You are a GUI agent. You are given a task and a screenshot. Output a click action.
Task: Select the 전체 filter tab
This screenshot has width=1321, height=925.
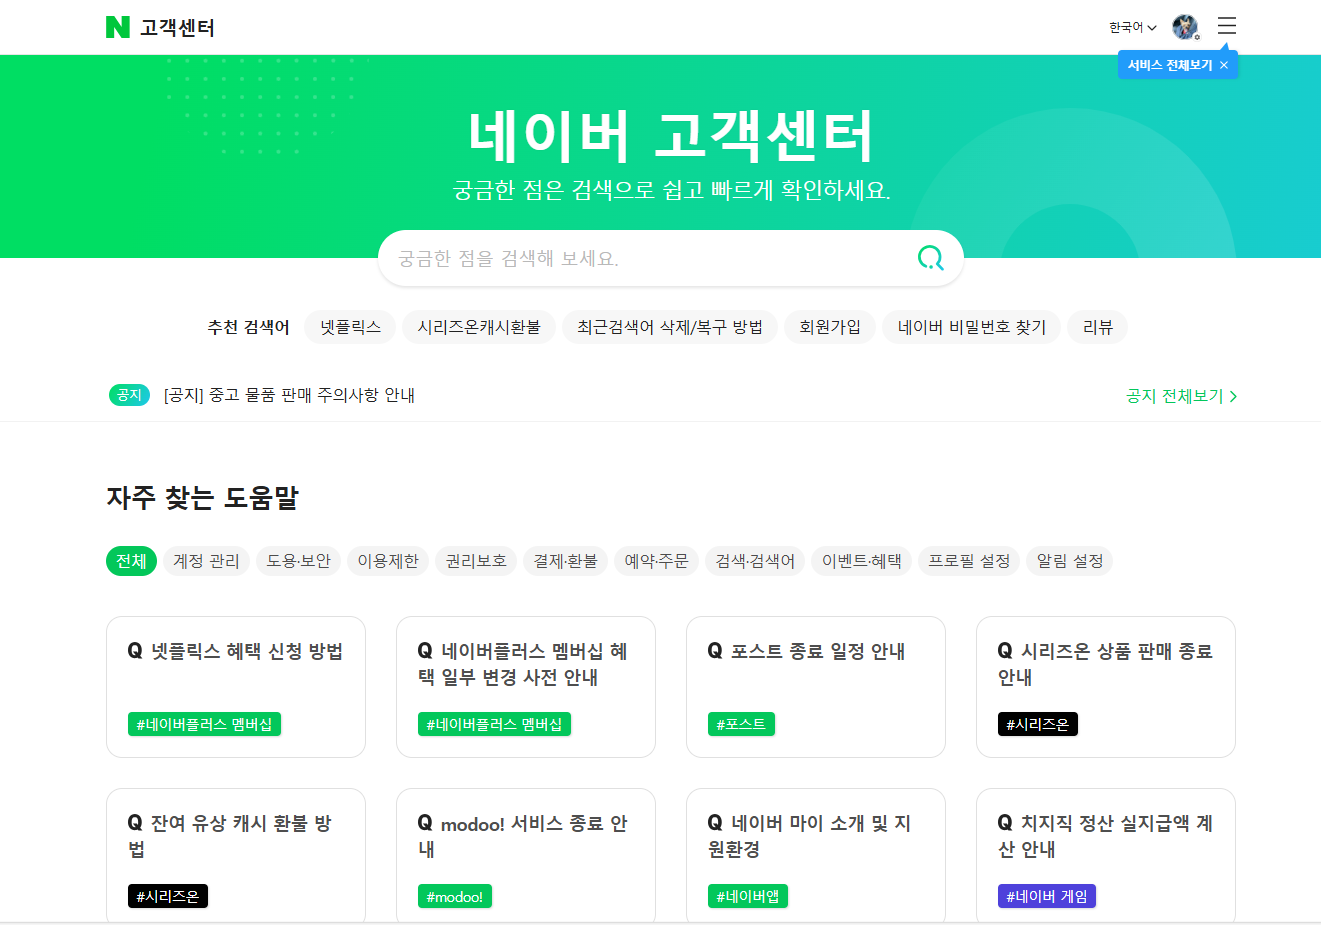pos(131,561)
